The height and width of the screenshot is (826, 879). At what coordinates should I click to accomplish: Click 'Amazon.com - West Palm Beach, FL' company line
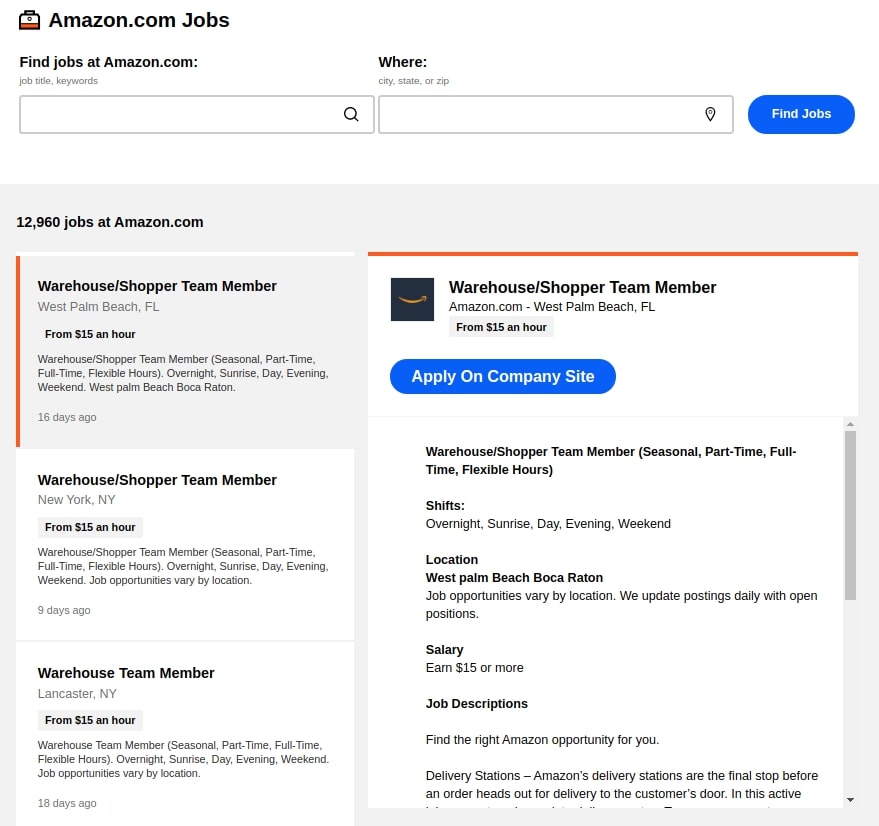pos(552,307)
